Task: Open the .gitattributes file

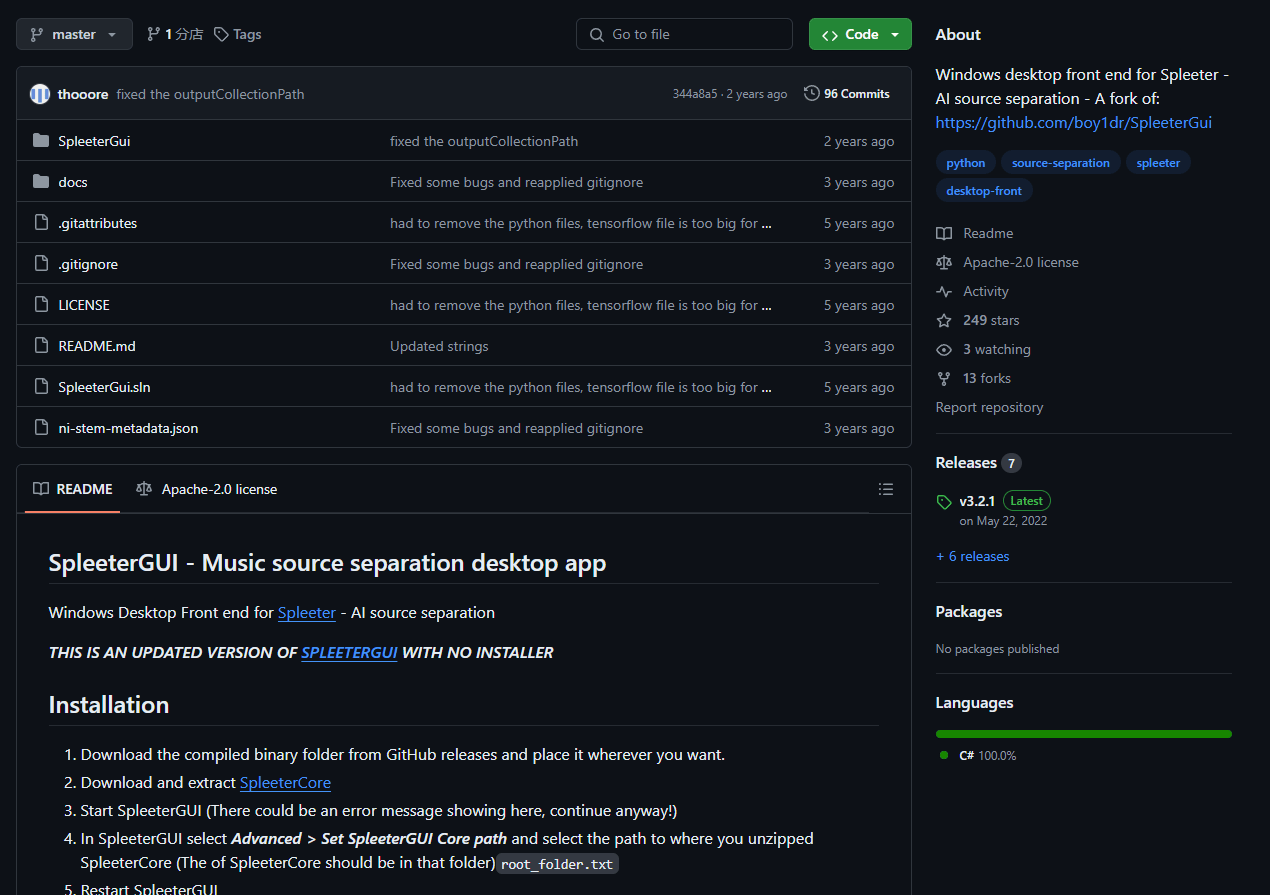Action: coord(98,223)
